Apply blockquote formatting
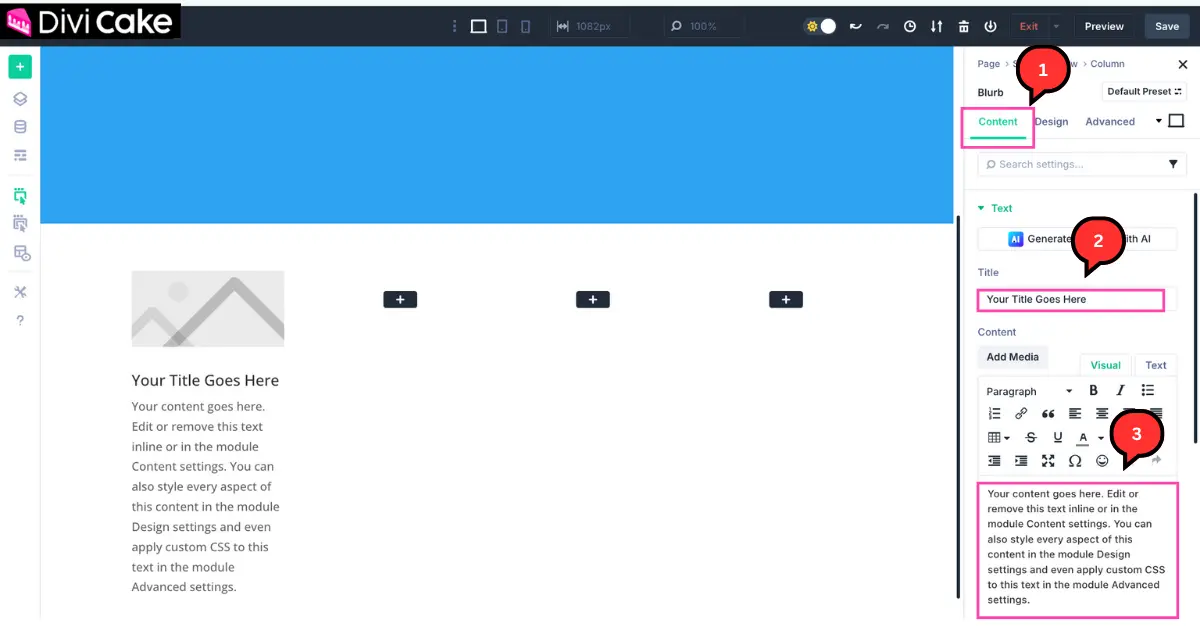This screenshot has width=1200, height=630. tap(1048, 413)
